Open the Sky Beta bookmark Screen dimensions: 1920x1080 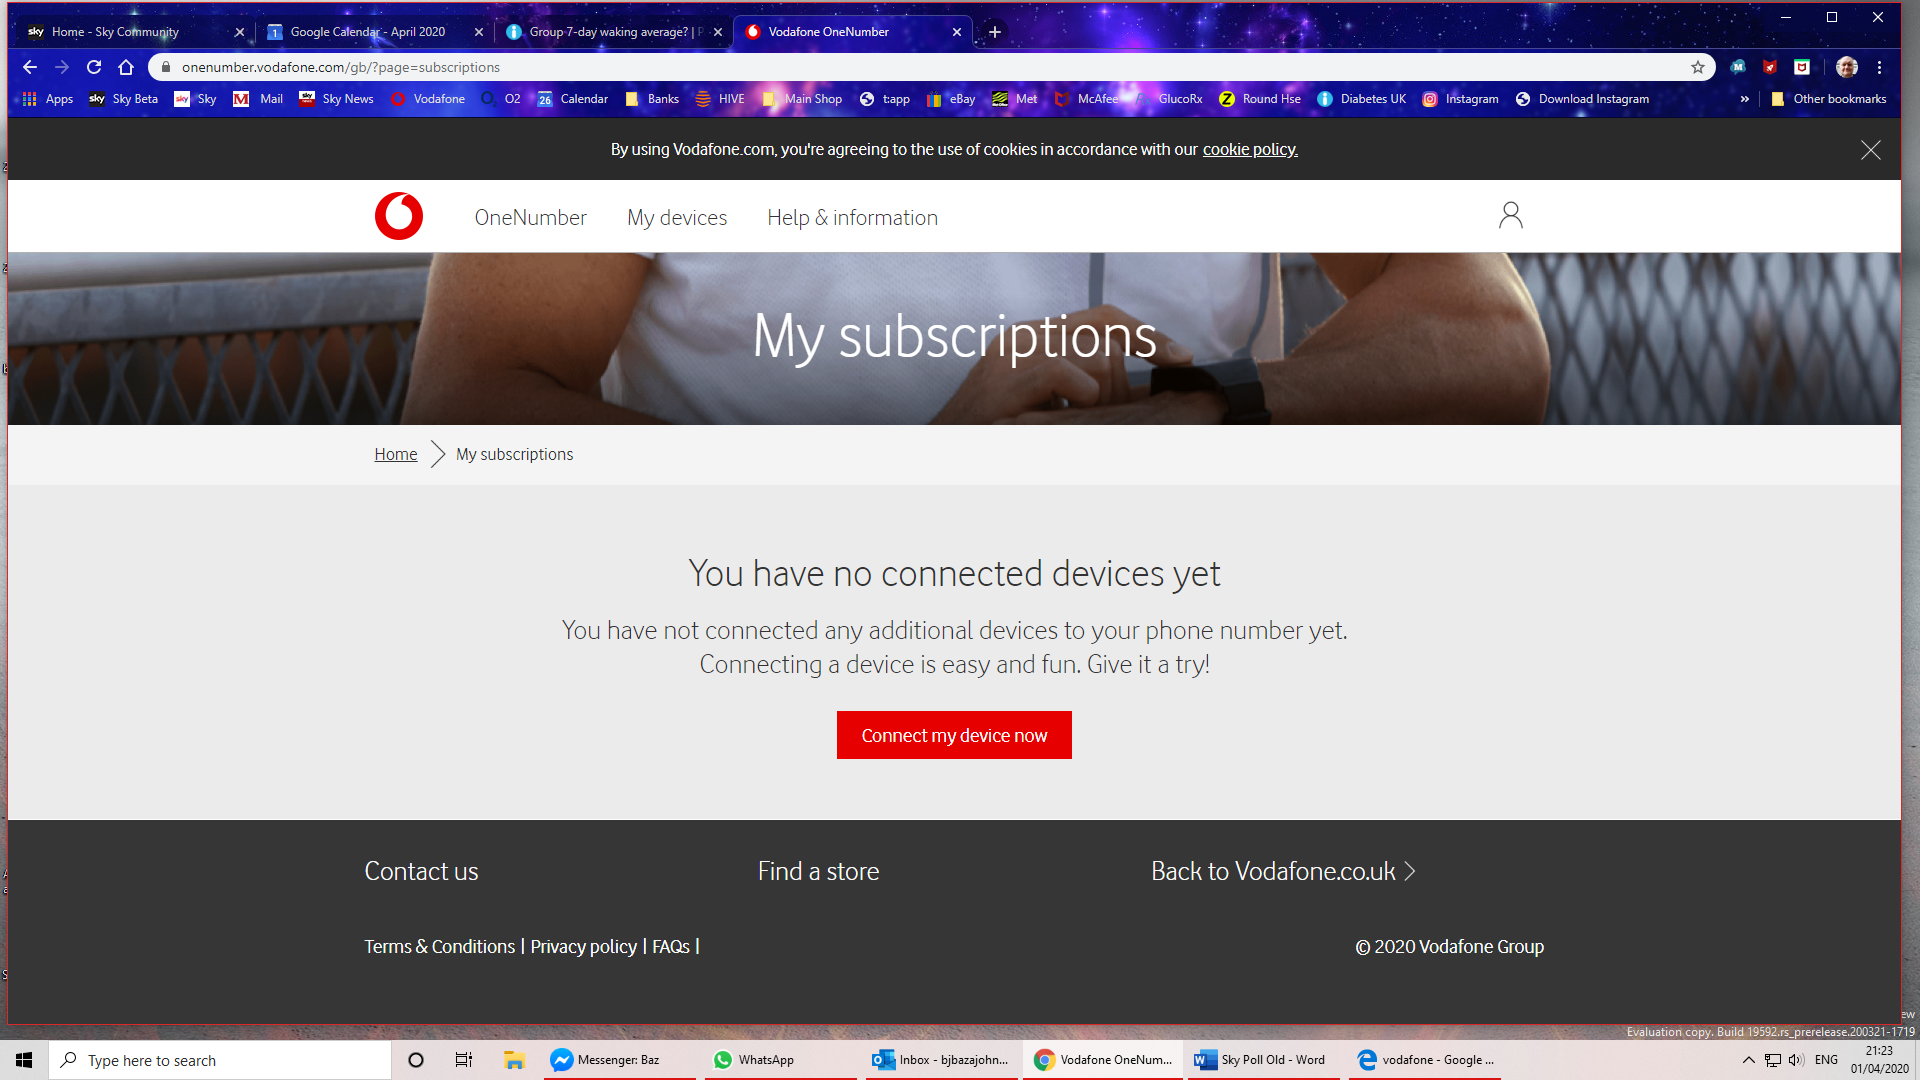(124, 99)
